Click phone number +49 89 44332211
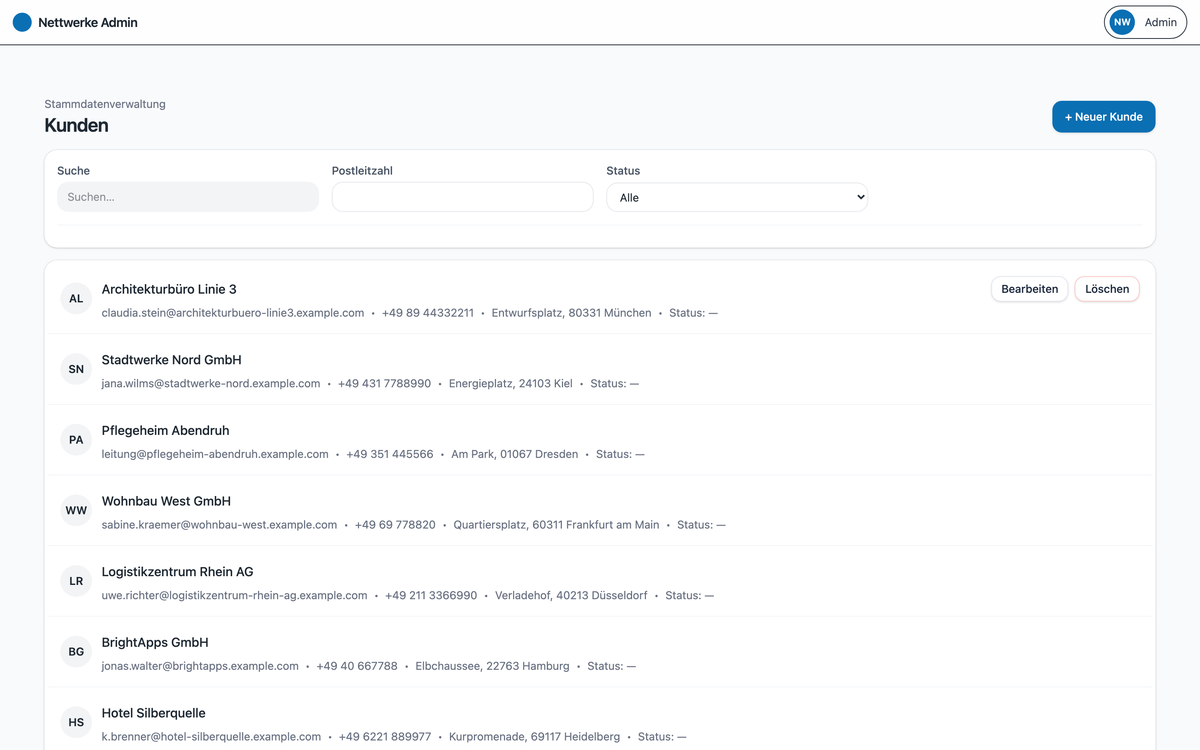This screenshot has height=750, width=1200. pyautogui.click(x=428, y=313)
